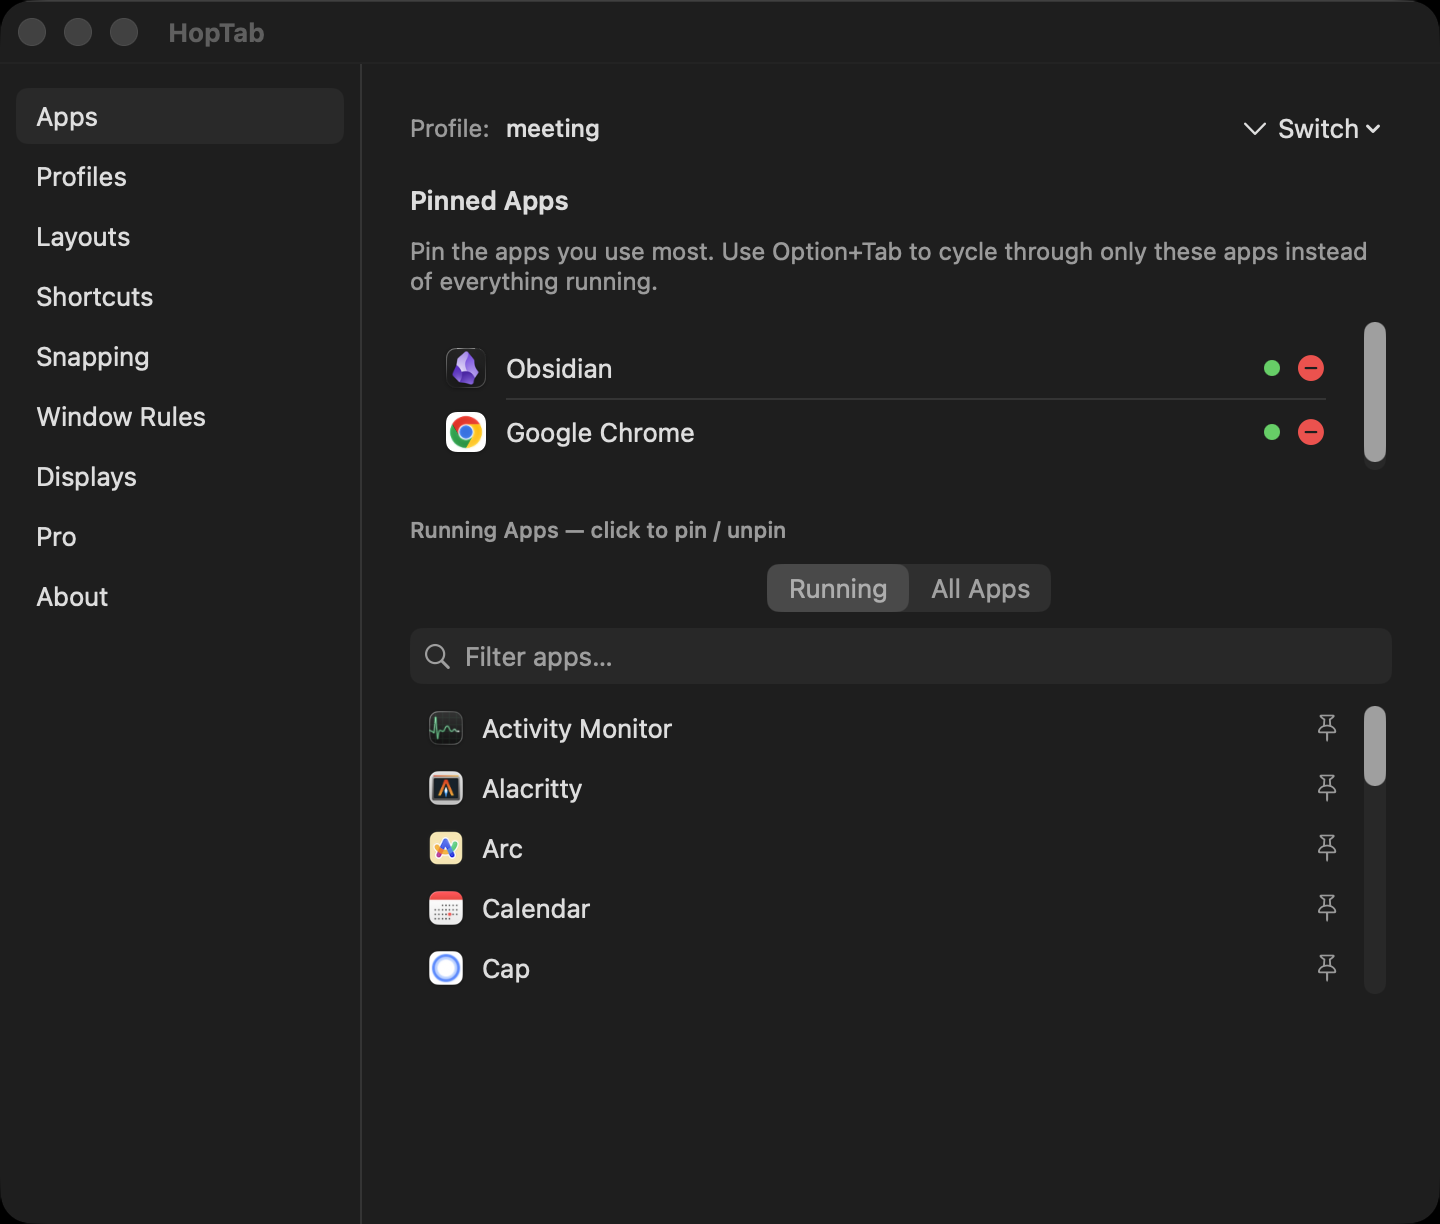Screen dimensions: 1440x1224
Task: Click the Filter apps search field
Action: pos(900,656)
